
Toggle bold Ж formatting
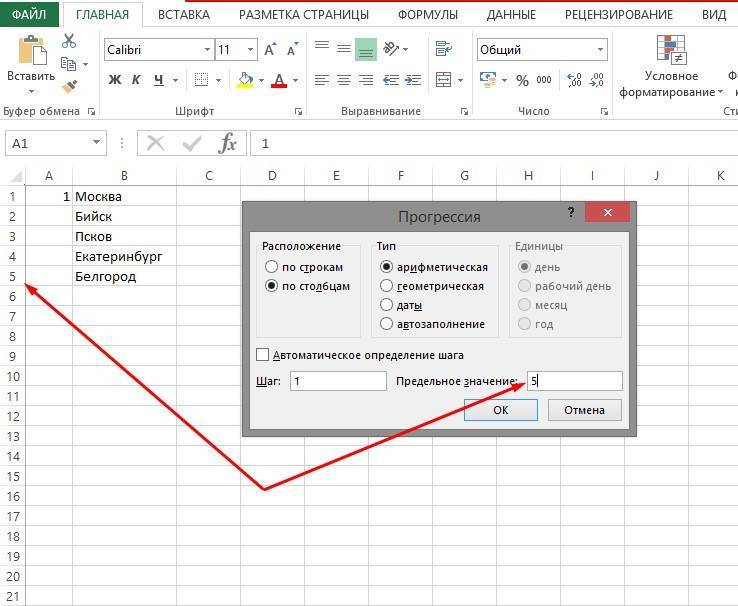[114, 80]
